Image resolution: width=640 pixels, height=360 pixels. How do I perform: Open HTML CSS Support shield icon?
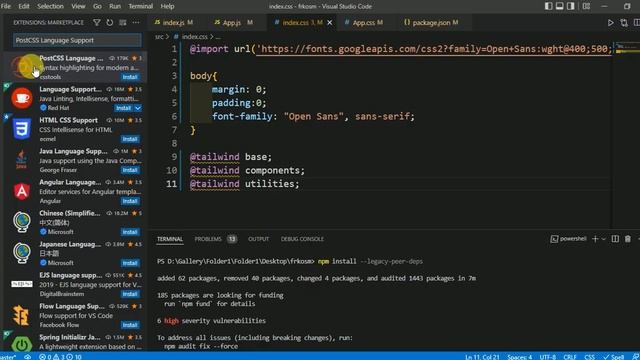tap(22, 129)
